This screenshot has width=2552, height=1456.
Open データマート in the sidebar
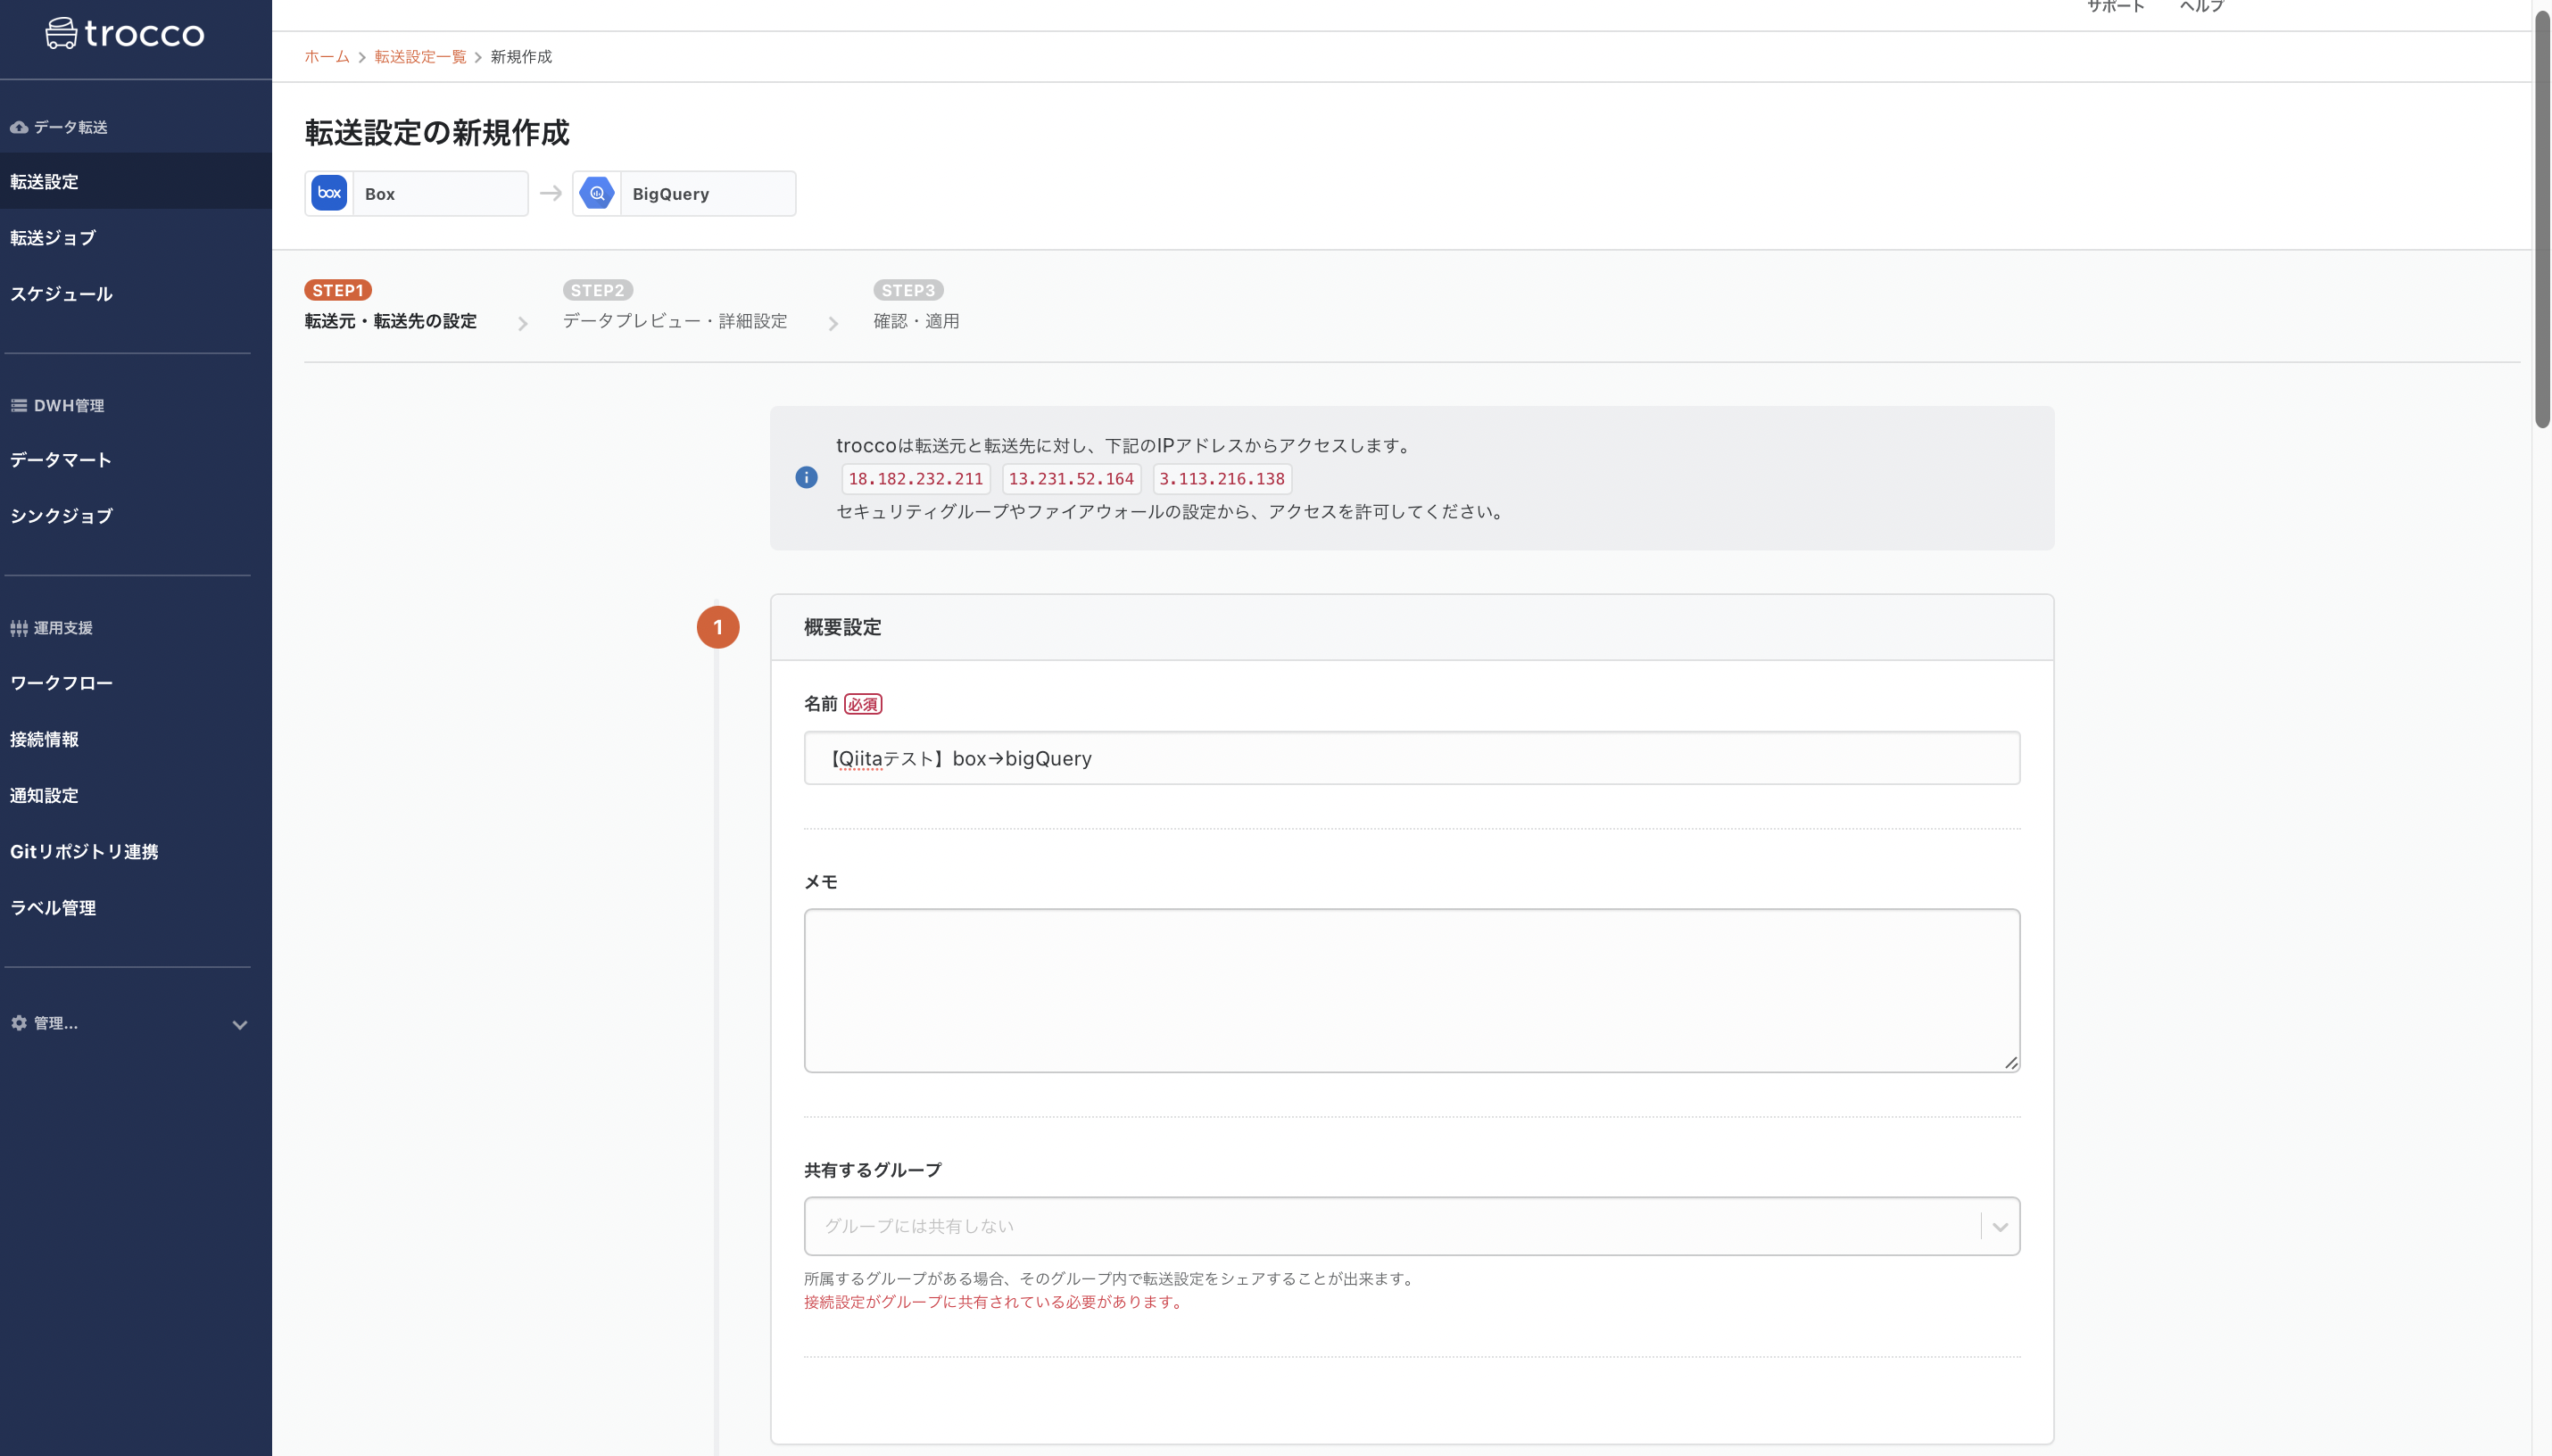[136, 460]
